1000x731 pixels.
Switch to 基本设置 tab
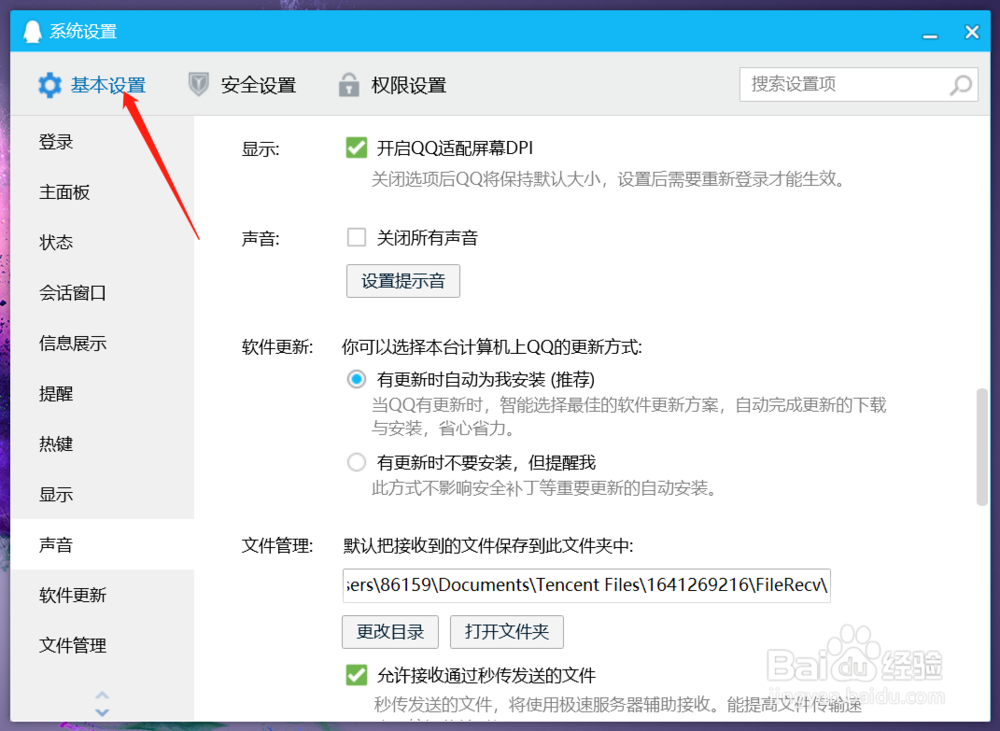tap(92, 85)
